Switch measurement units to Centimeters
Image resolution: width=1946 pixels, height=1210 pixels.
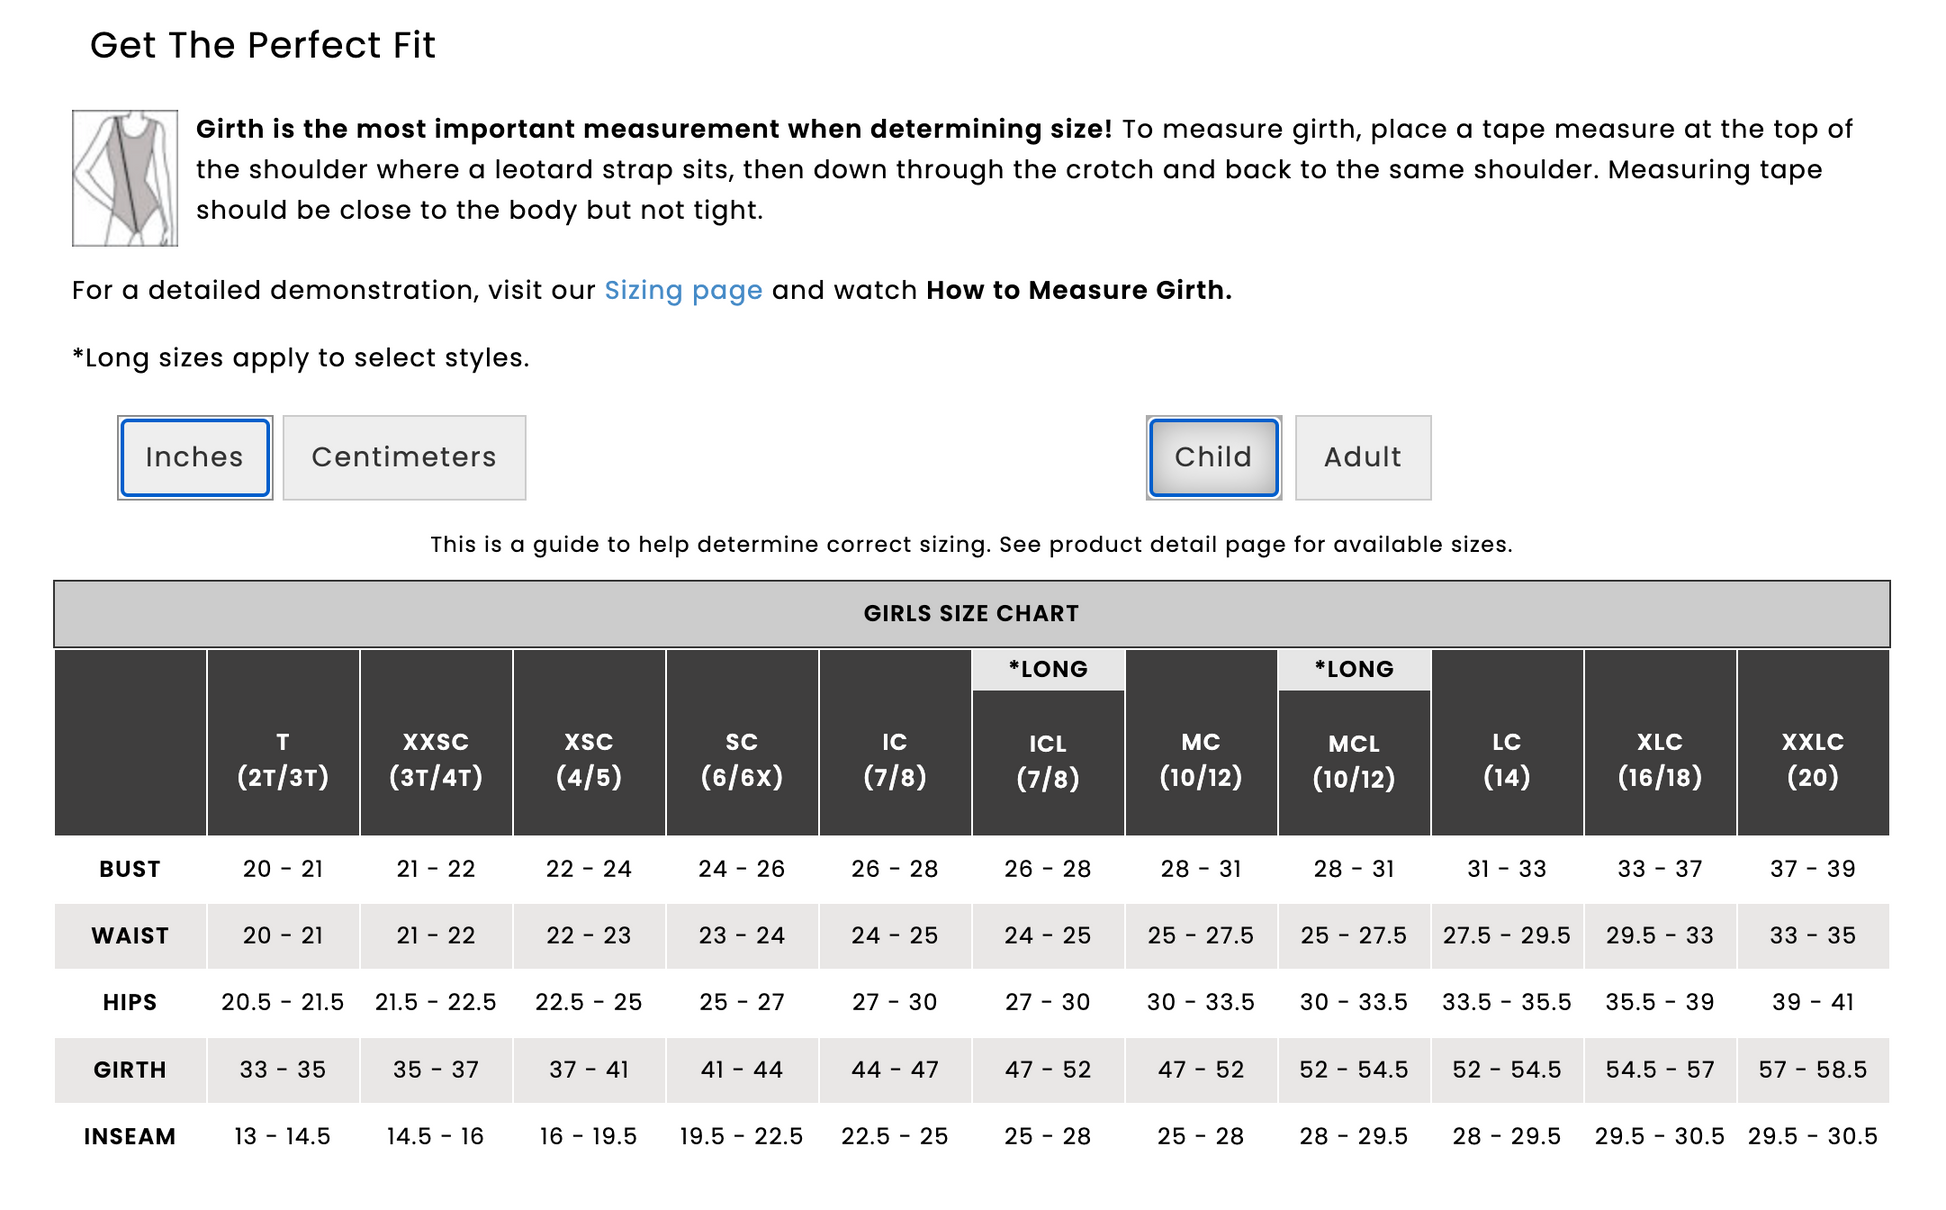point(404,458)
